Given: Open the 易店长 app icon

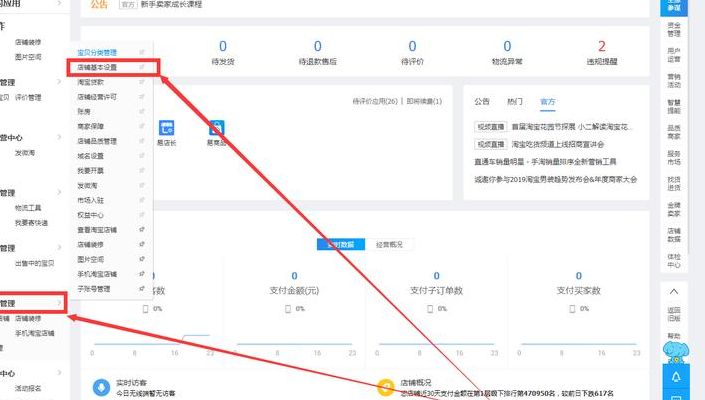Looking at the screenshot, I should pos(166,128).
